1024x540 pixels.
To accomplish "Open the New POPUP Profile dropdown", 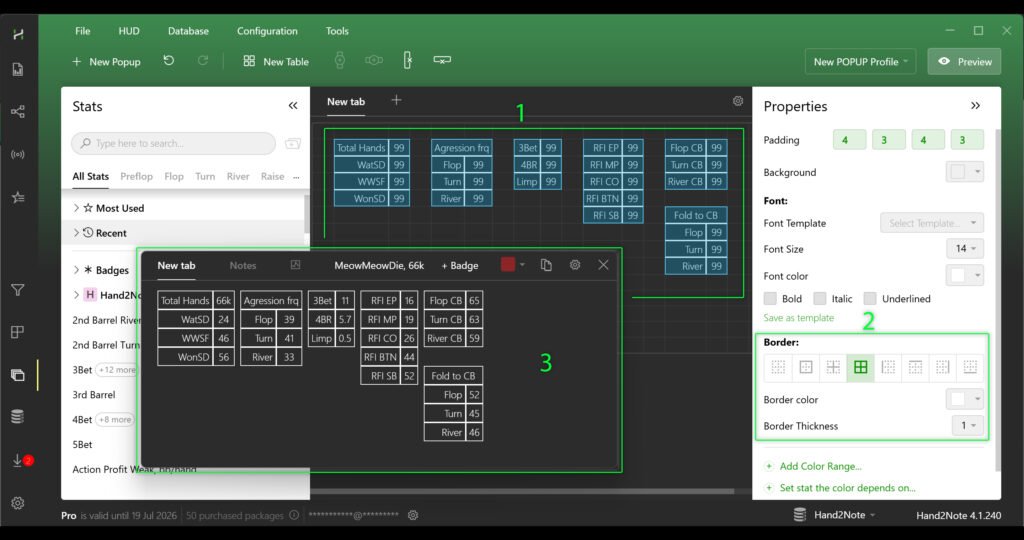I will [861, 61].
